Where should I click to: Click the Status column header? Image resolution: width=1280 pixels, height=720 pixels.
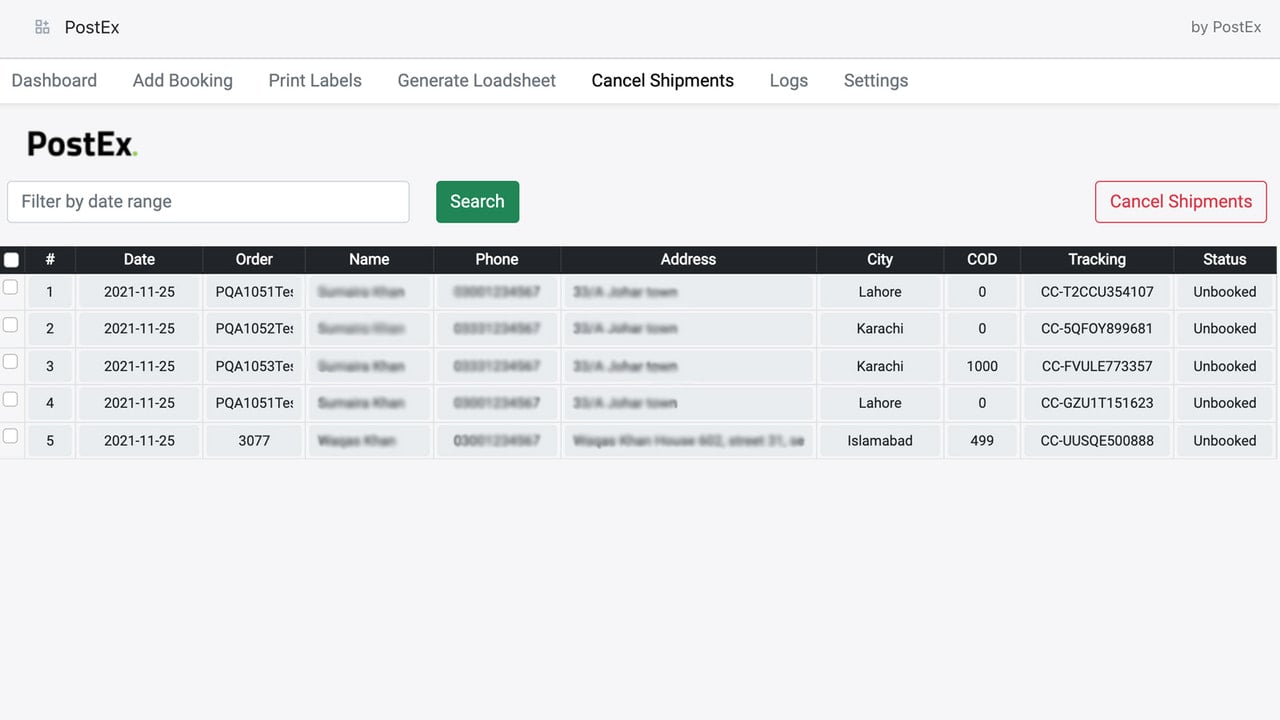(x=1225, y=260)
